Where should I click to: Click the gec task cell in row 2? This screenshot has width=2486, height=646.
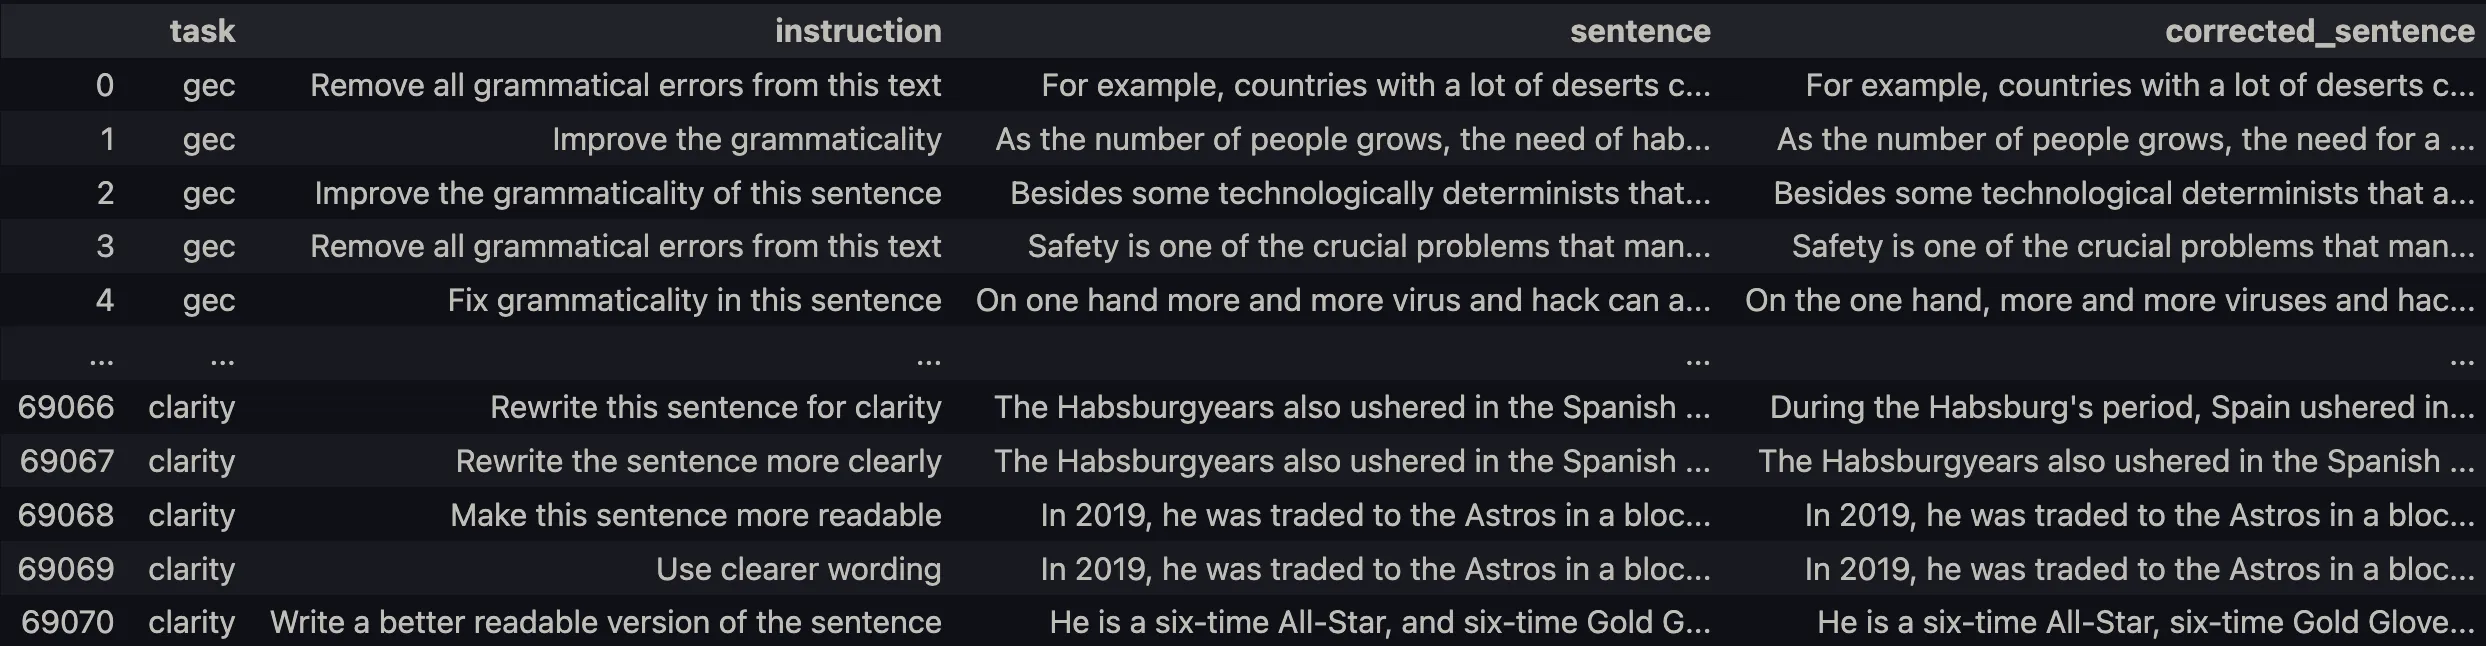click(209, 193)
